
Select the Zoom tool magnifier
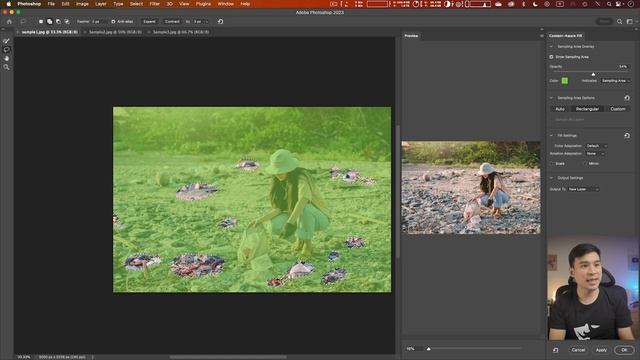click(x=6, y=67)
